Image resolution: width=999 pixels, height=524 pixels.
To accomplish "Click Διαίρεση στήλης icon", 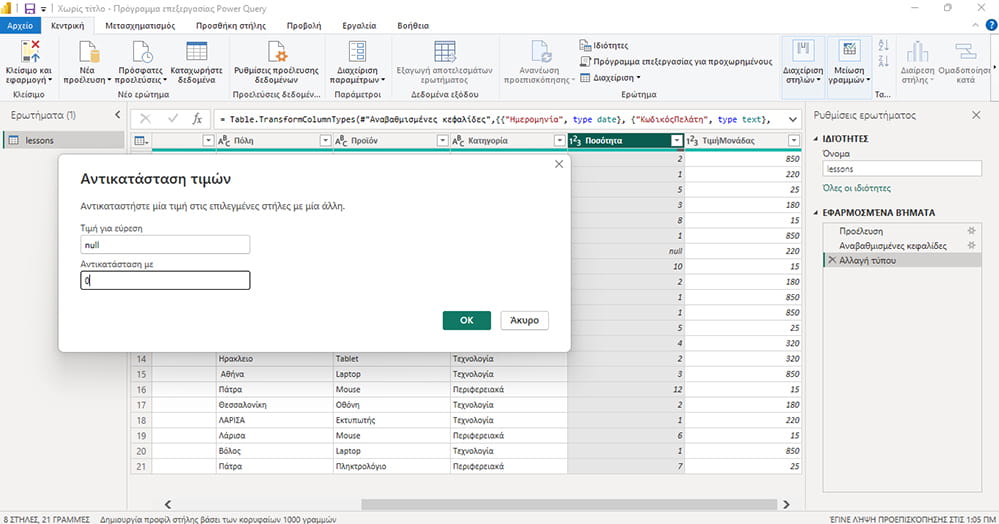I will pyautogui.click(x=917, y=51).
